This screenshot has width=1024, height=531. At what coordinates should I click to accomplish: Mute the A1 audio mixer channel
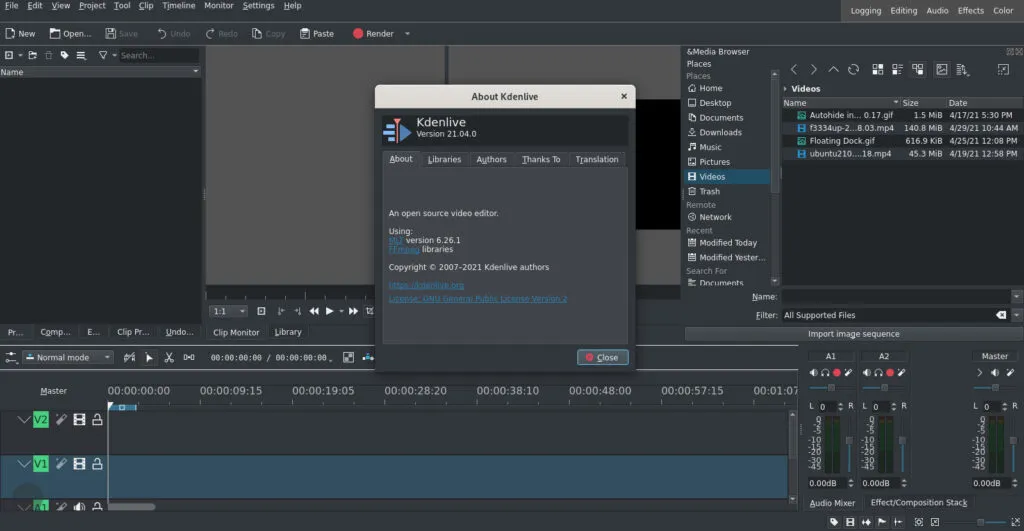813,373
